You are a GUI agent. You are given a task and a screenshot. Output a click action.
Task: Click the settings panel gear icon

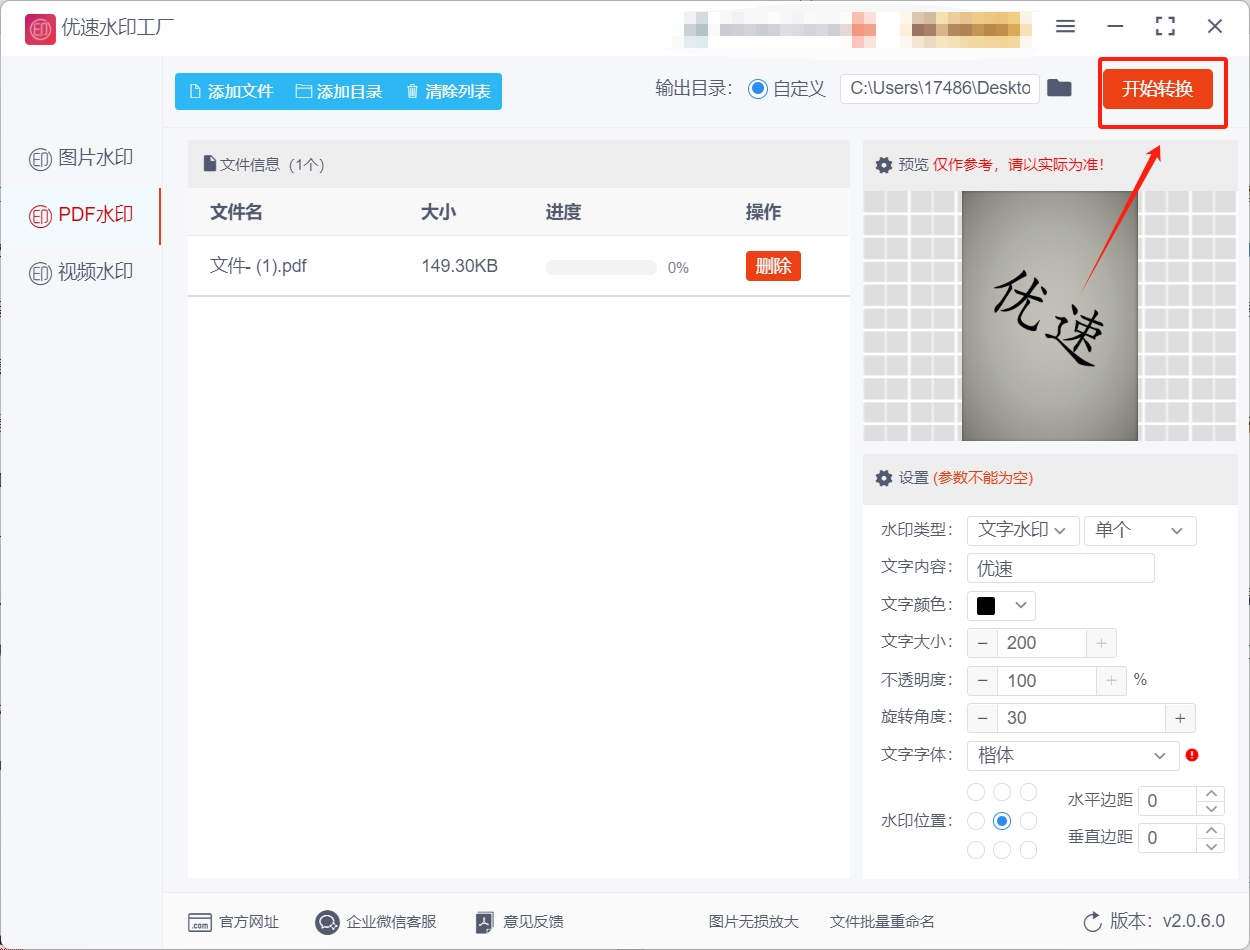pyautogui.click(x=884, y=478)
